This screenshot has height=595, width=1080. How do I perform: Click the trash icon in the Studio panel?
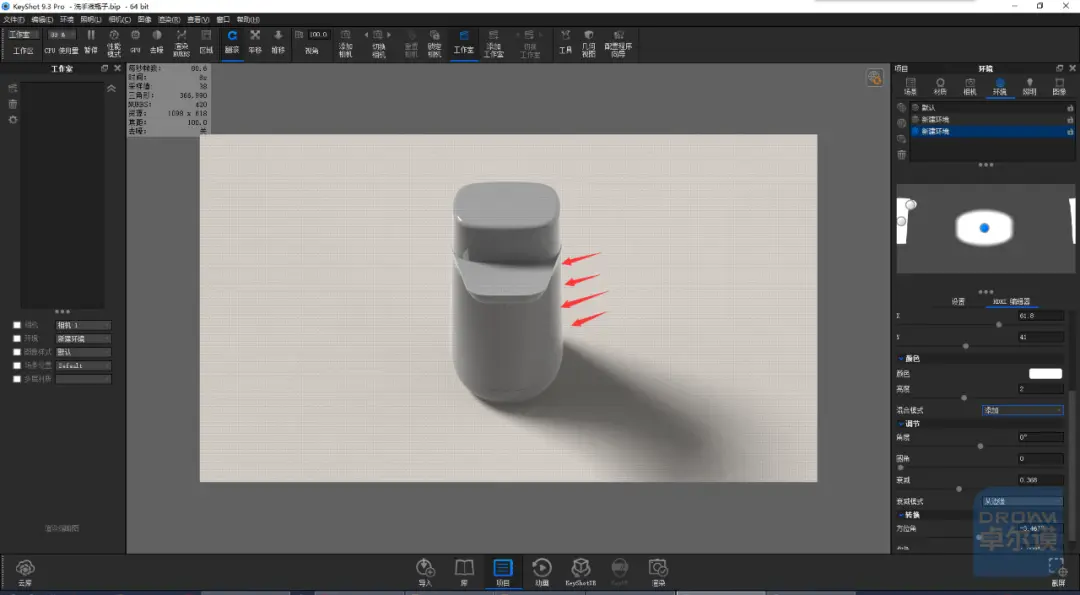pyautogui.click(x=12, y=104)
